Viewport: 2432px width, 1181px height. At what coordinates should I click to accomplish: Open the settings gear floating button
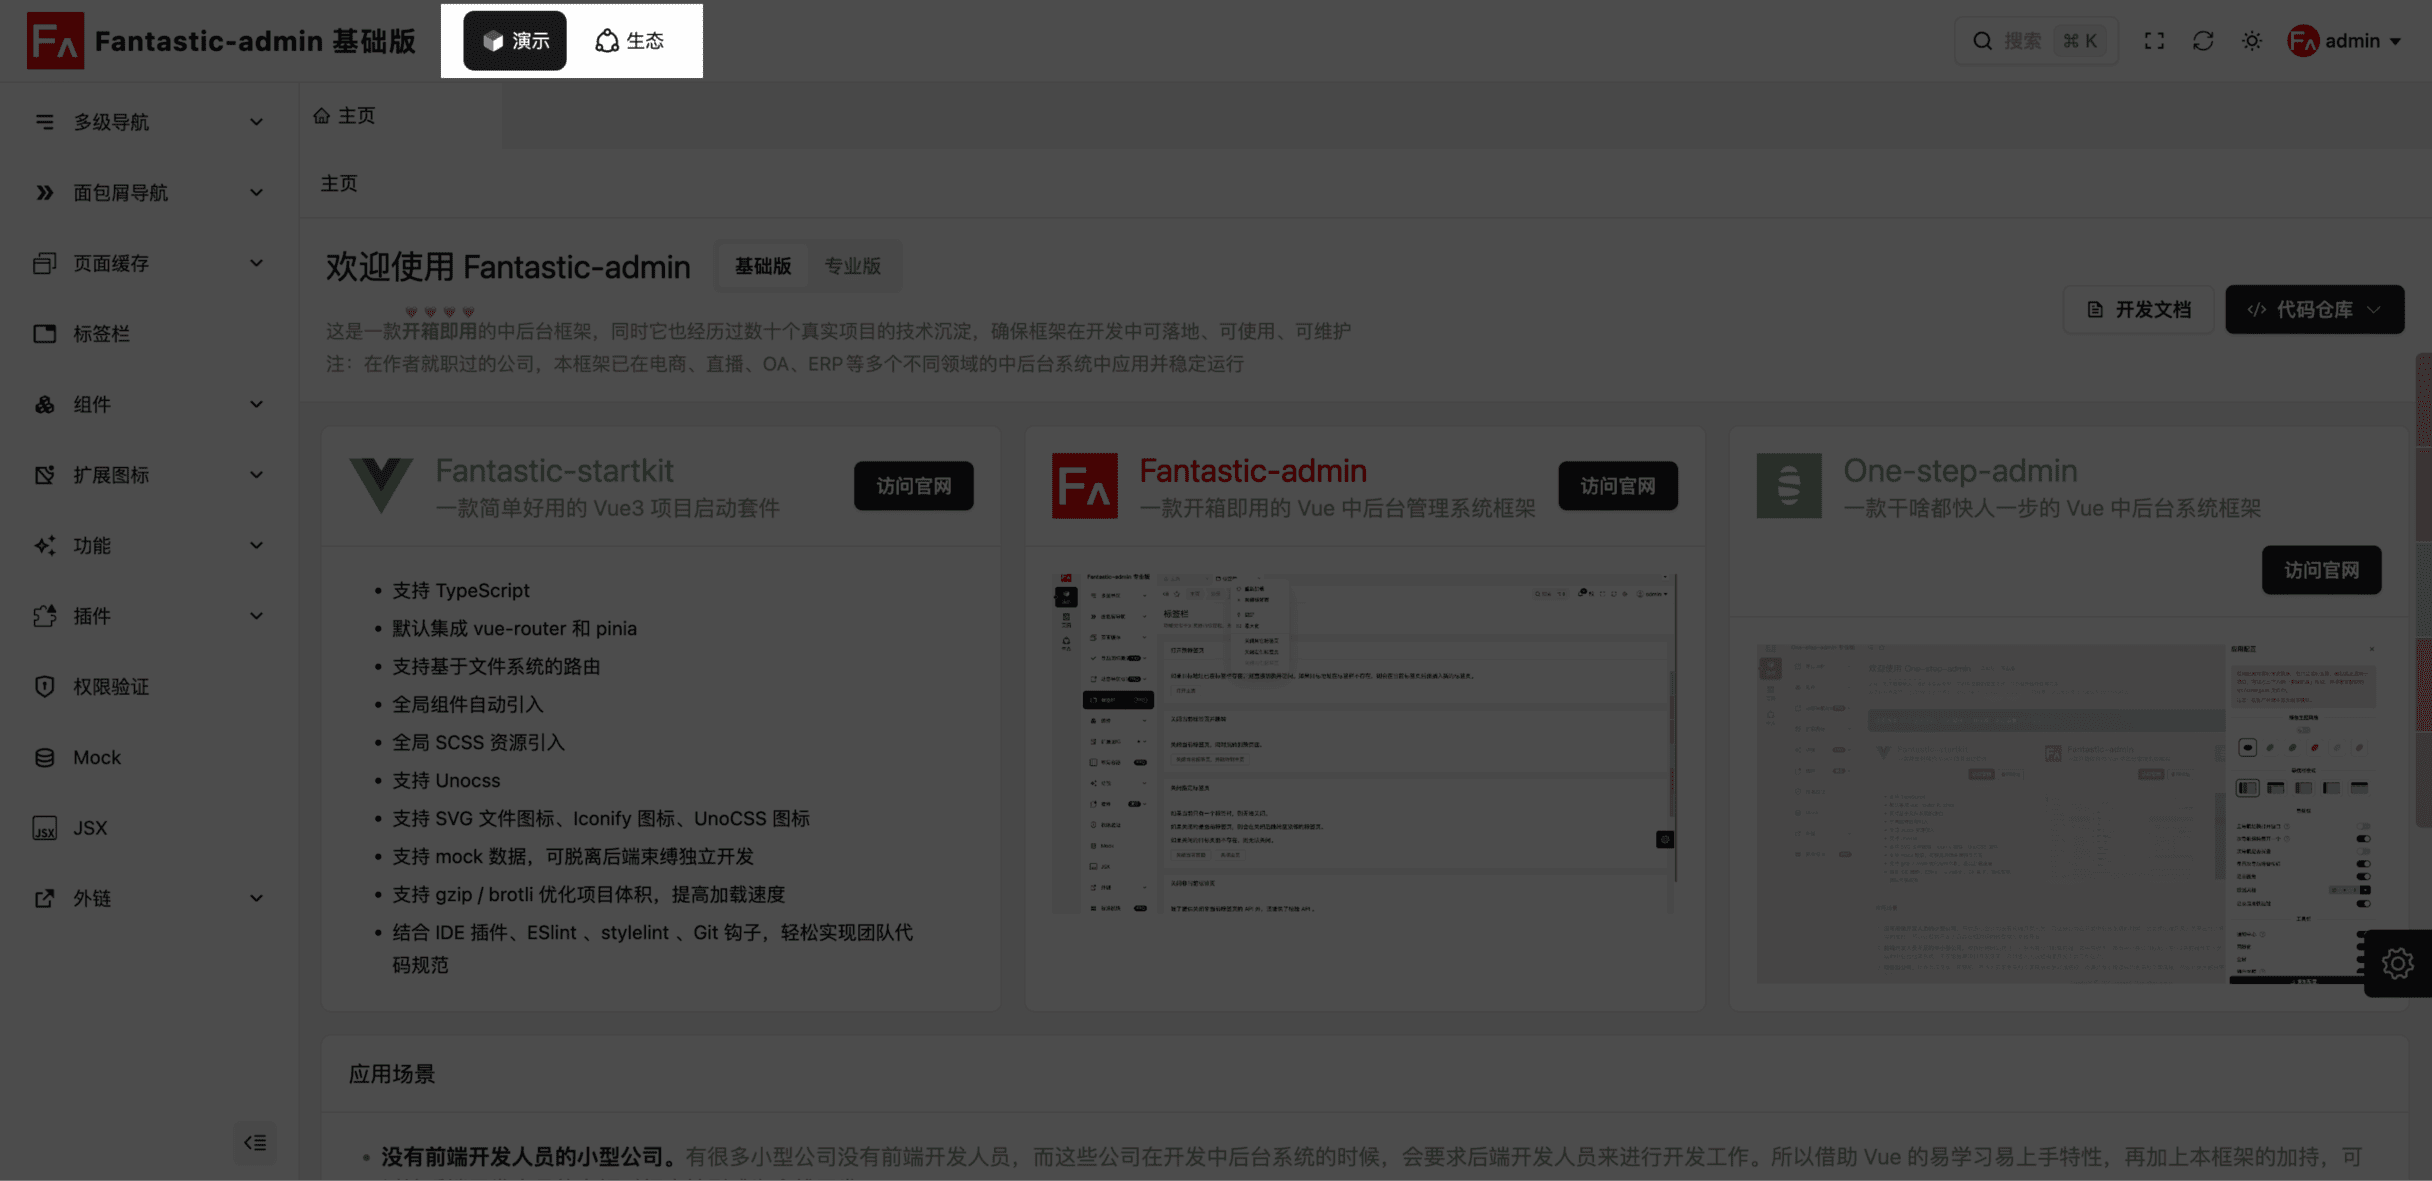(x=2397, y=963)
